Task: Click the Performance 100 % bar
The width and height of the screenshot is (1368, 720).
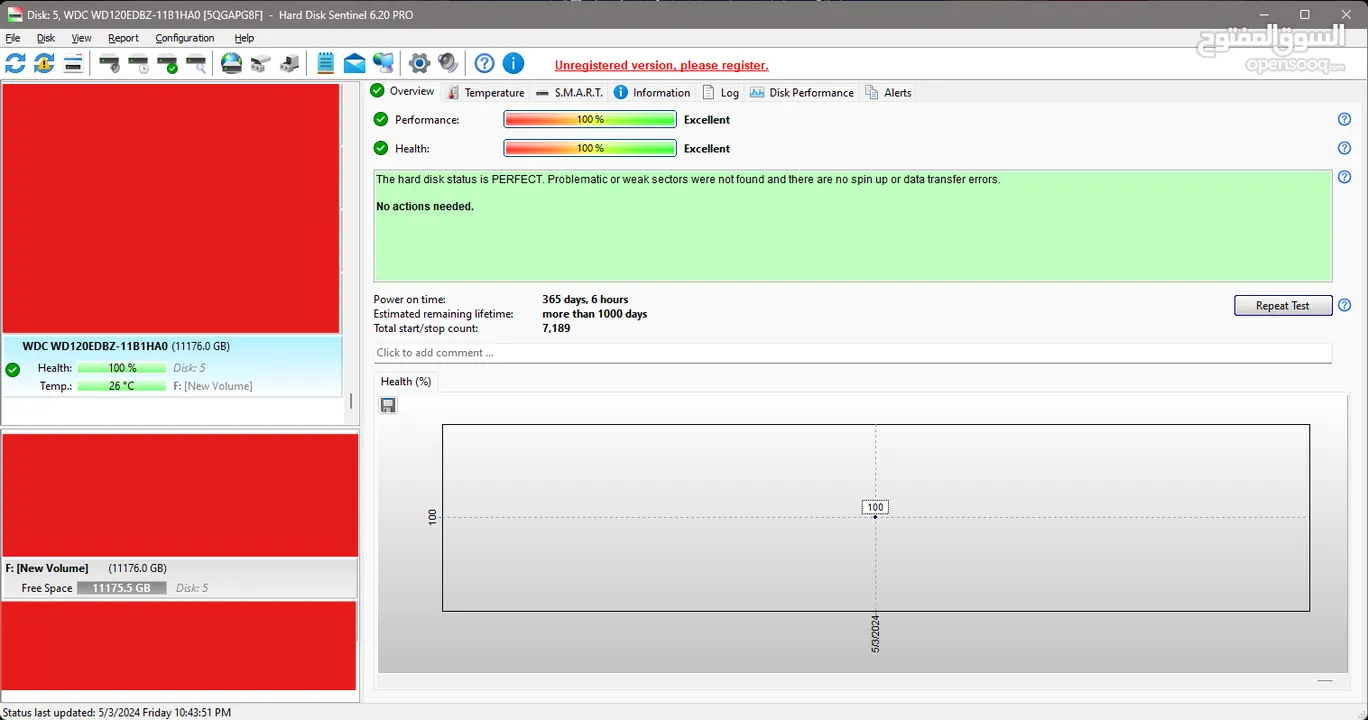Action: click(590, 119)
